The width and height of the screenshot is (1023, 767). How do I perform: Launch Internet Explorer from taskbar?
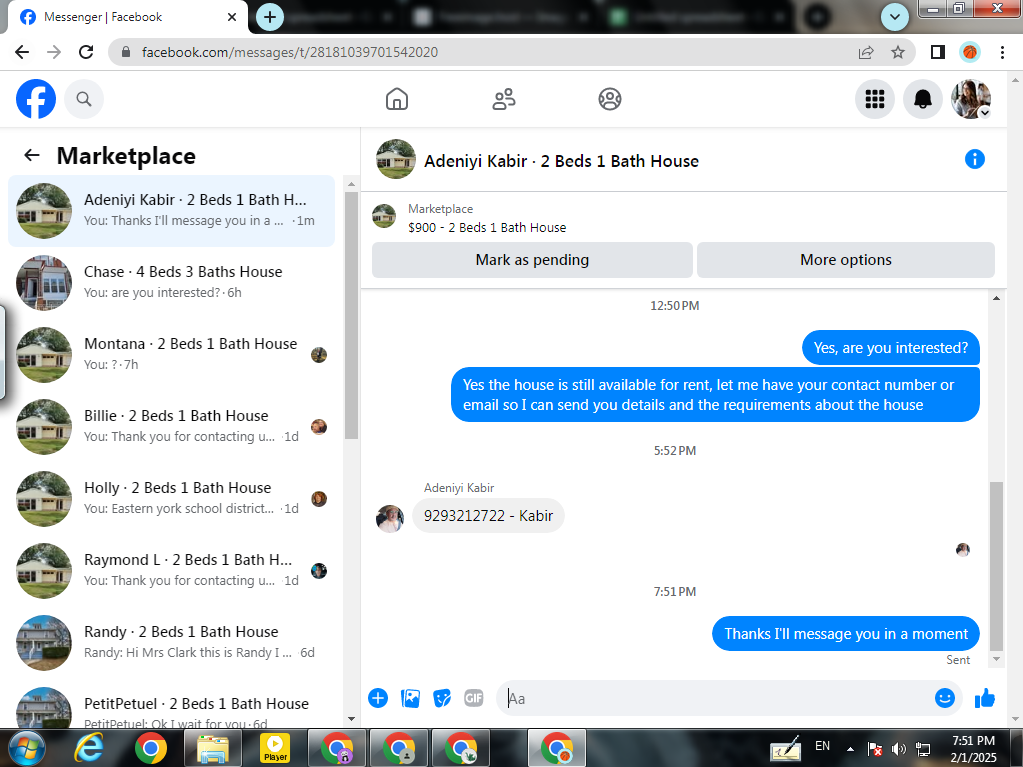point(89,747)
